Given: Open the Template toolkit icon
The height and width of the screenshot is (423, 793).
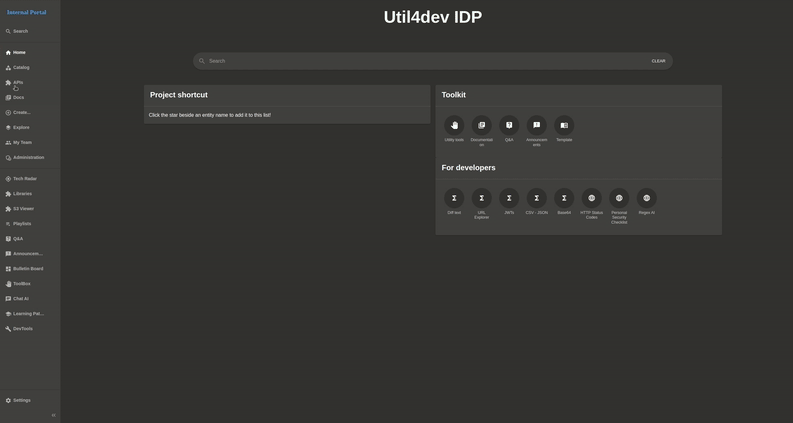Looking at the screenshot, I should pyautogui.click(x=564, y=125).
